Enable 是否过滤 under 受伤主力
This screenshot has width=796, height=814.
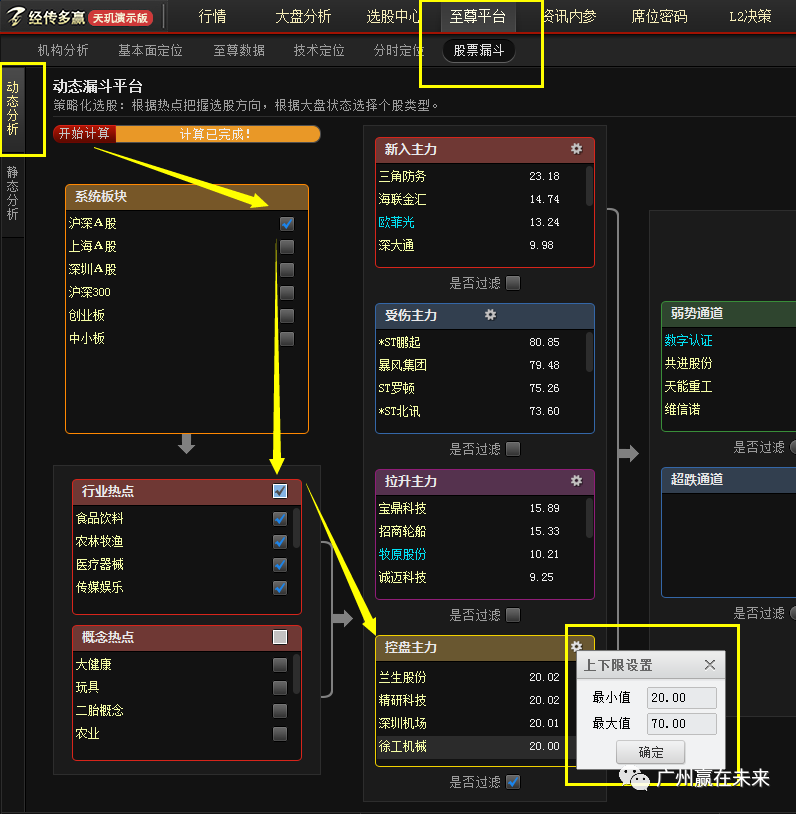[x=513, y=449]
